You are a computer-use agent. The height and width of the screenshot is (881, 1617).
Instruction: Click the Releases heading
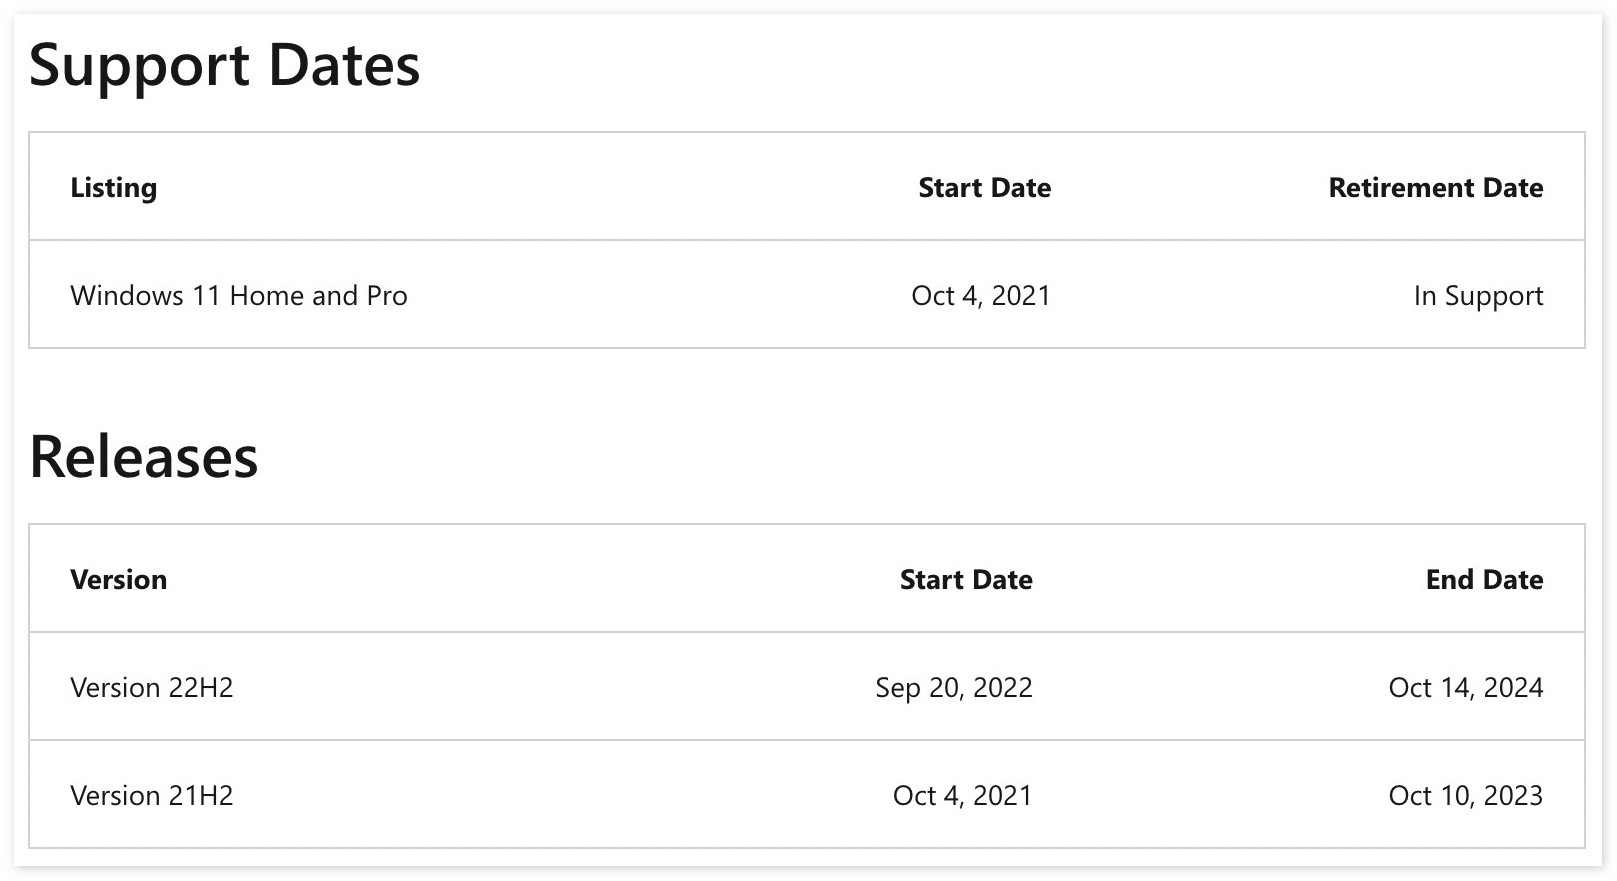[x=144, y=458]
